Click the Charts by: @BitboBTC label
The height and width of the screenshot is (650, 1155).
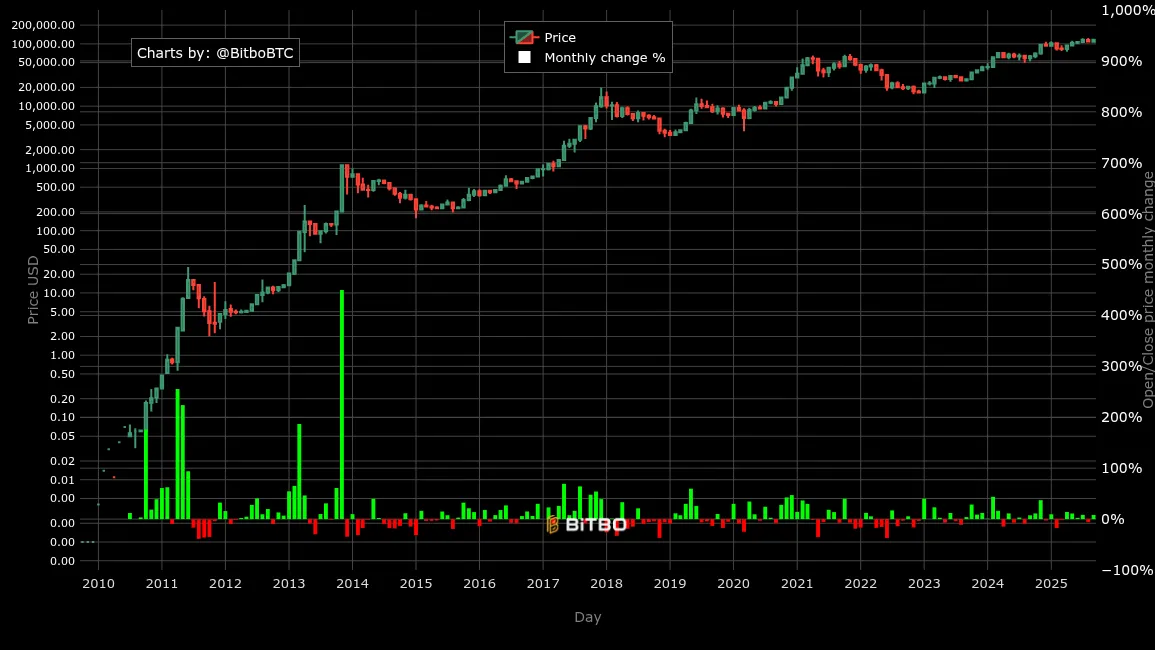pyautogui.click(x=215, y=53)
